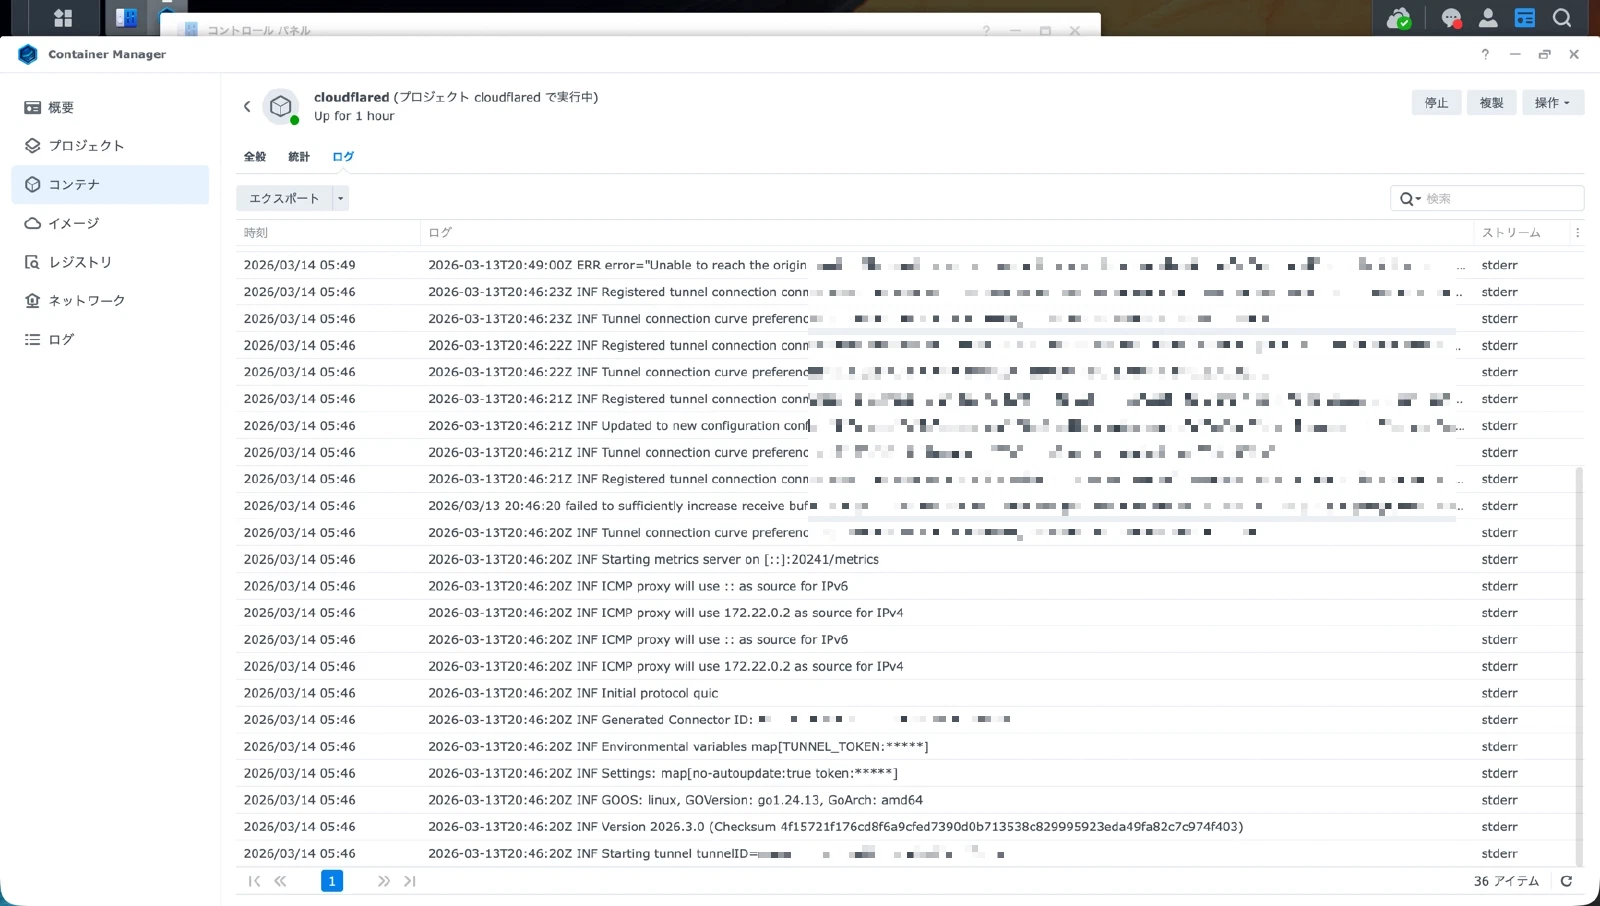This screenshot has width=1600, height=906.
Task: Click the cloudflared container cube icon
Action: pos(281,106)
